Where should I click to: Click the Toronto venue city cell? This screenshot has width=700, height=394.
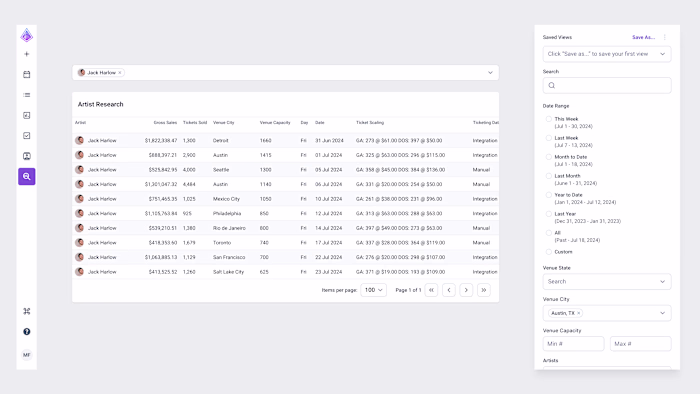pyautogui.click(x=222, y=243)
